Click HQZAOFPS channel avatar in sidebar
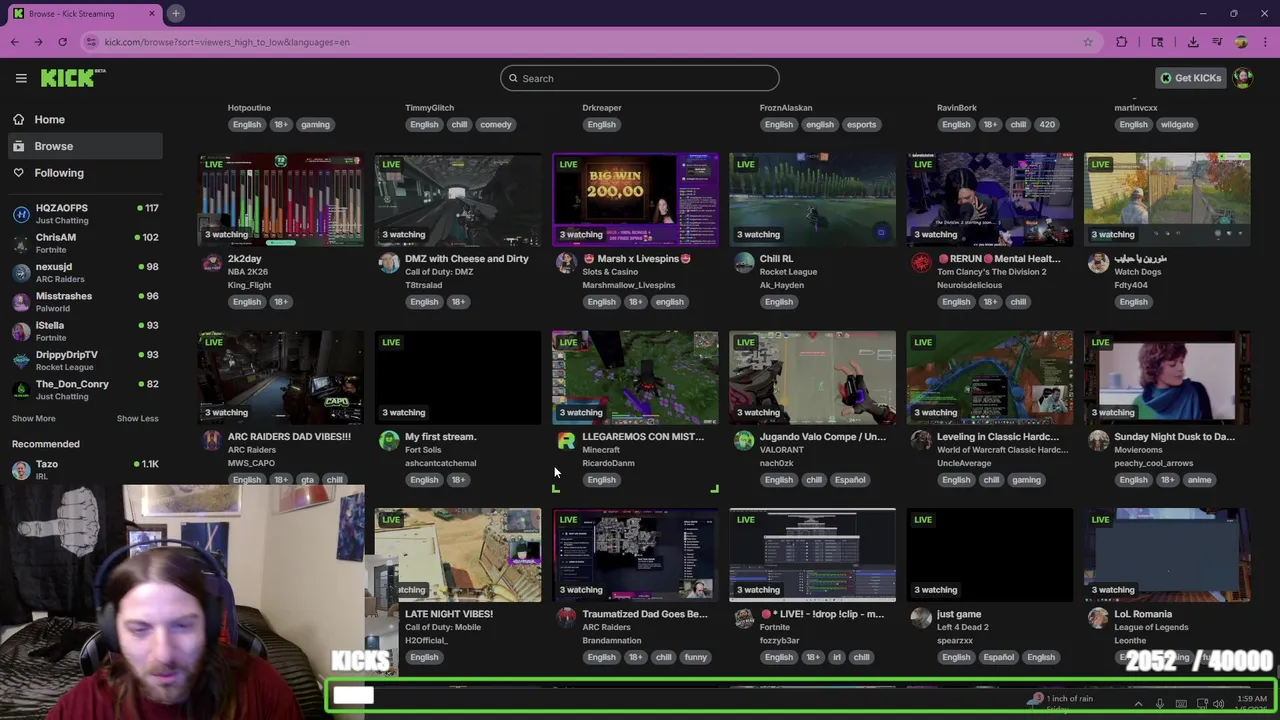 pos(21,214)
